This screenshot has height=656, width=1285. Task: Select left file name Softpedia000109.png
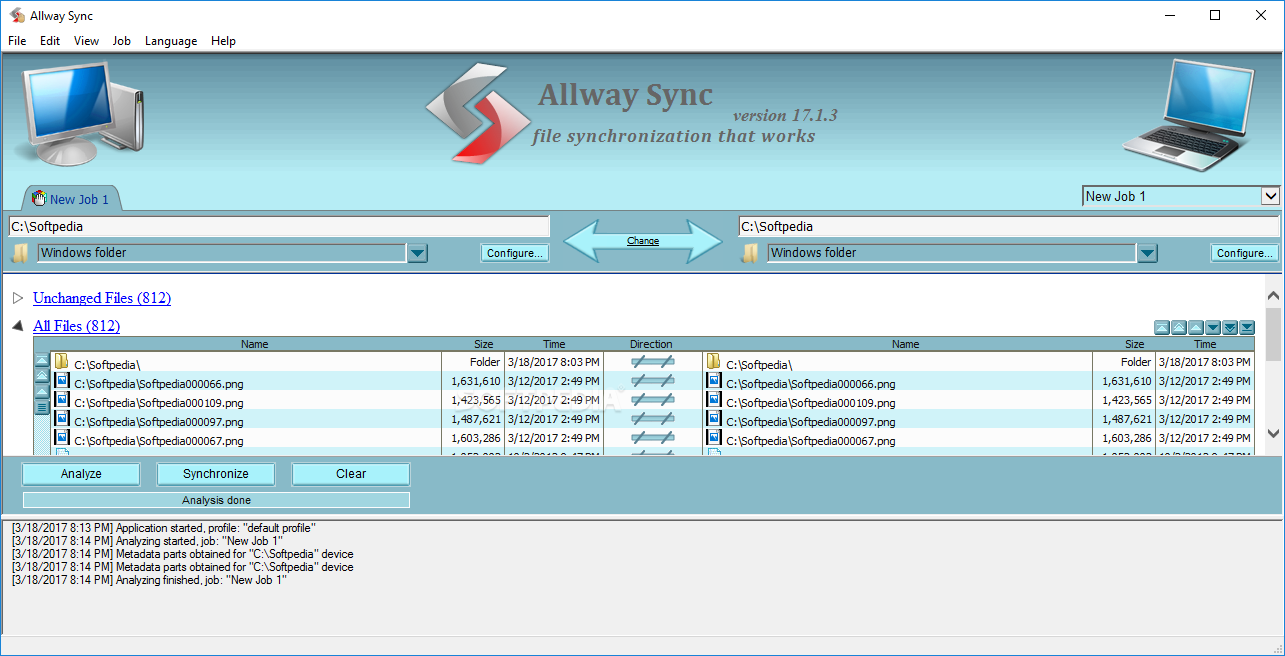click(x=159, y=403)
